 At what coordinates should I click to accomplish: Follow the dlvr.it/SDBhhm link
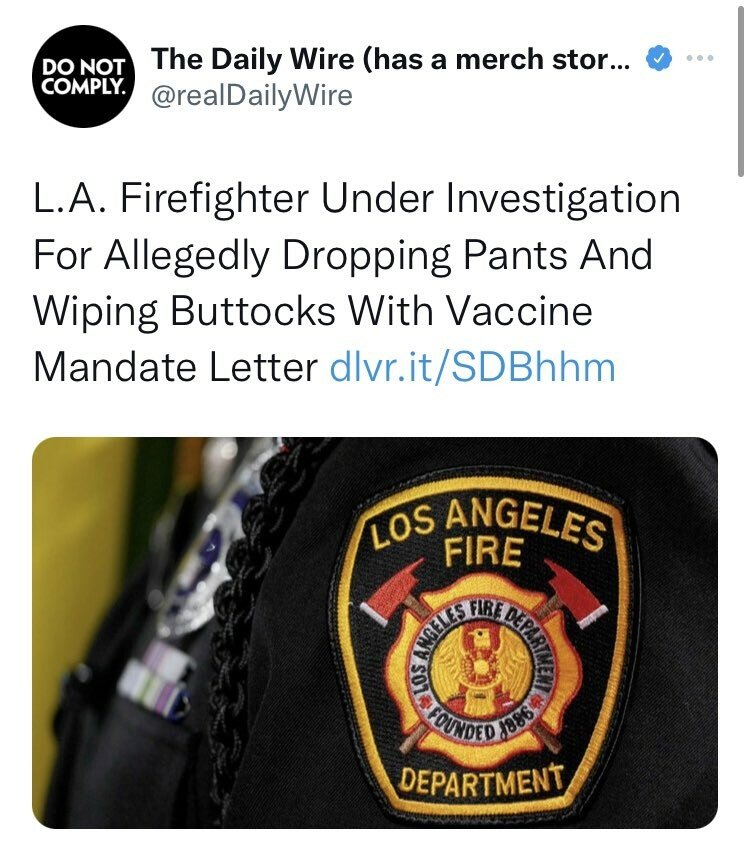(472, 367)
